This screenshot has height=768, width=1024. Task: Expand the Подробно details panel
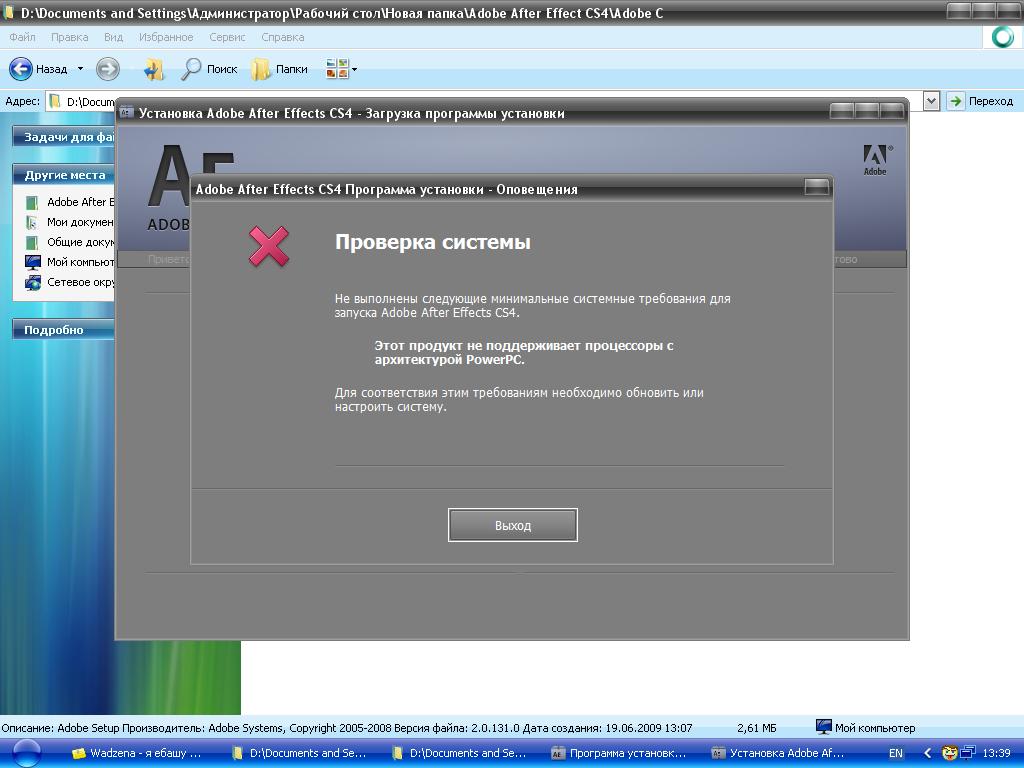(62, 330)
